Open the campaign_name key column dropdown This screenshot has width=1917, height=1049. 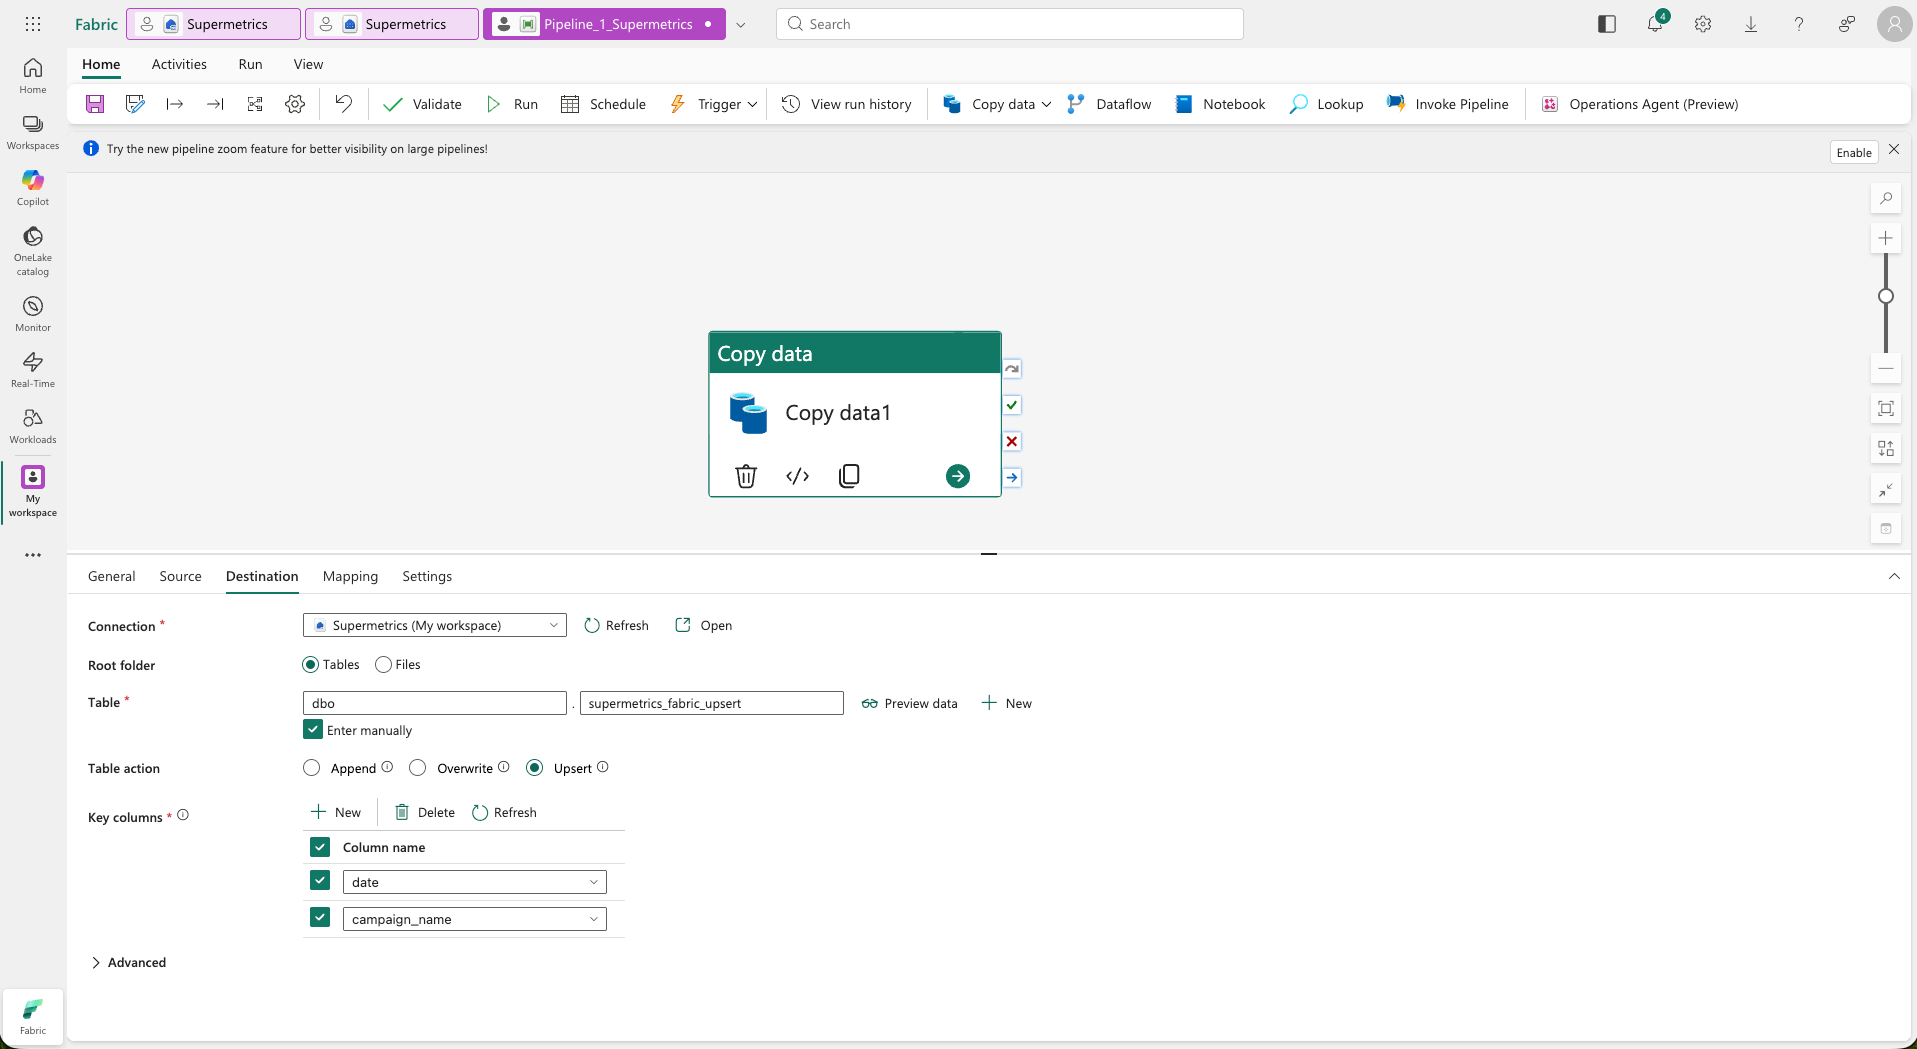pos(475,919)
